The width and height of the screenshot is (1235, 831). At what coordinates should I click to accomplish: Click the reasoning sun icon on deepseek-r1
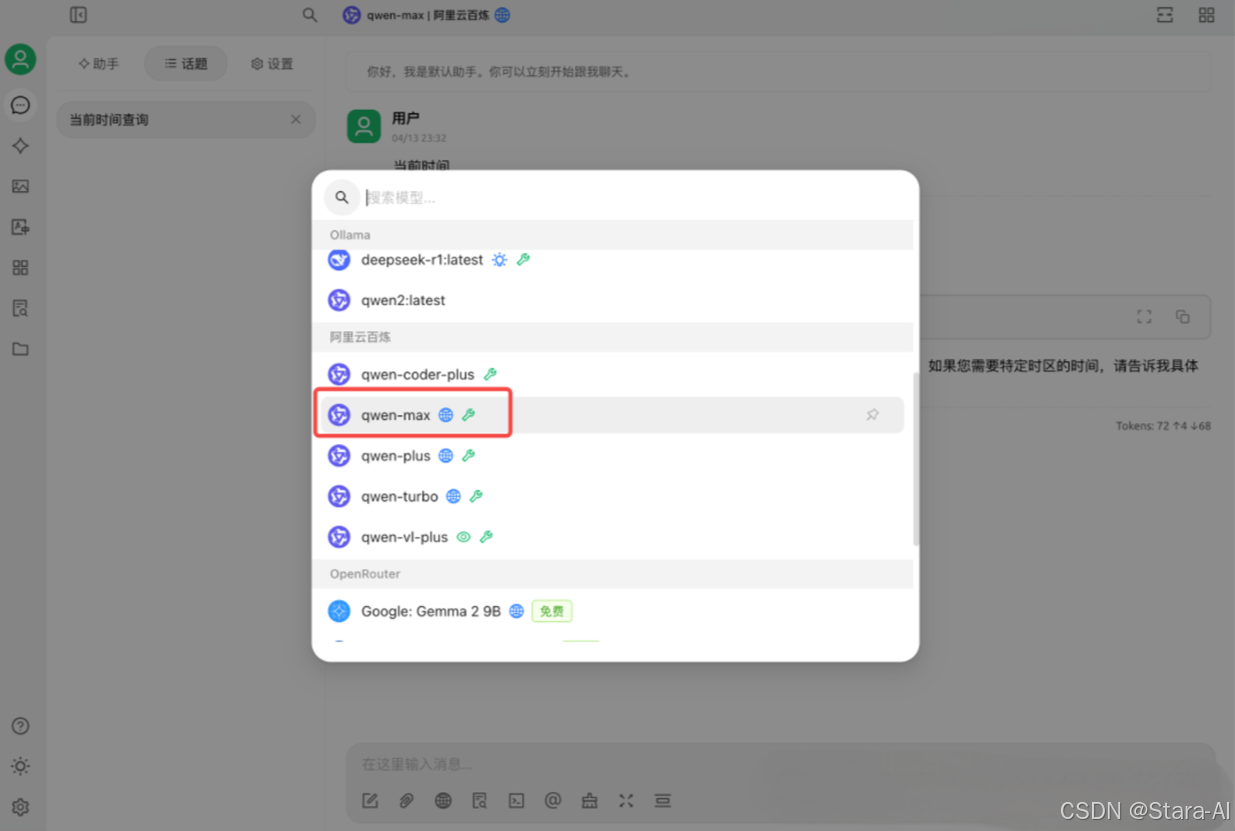[x=499, y=260]
